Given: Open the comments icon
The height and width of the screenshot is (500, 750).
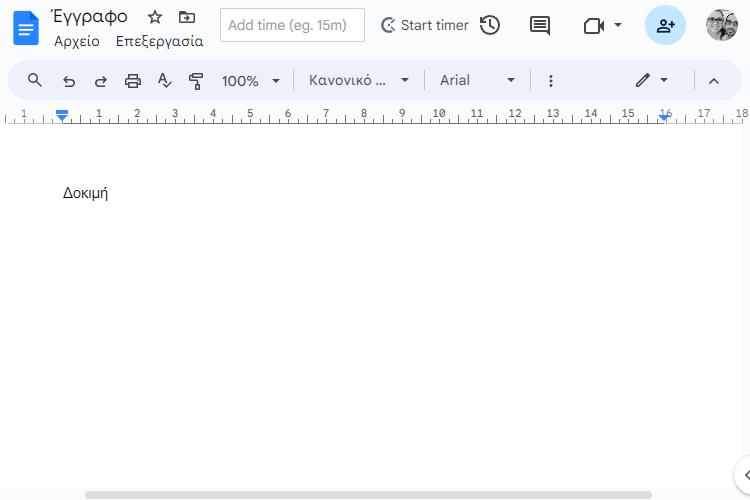Looking at the screenshot, I should [x=540, y=25].
